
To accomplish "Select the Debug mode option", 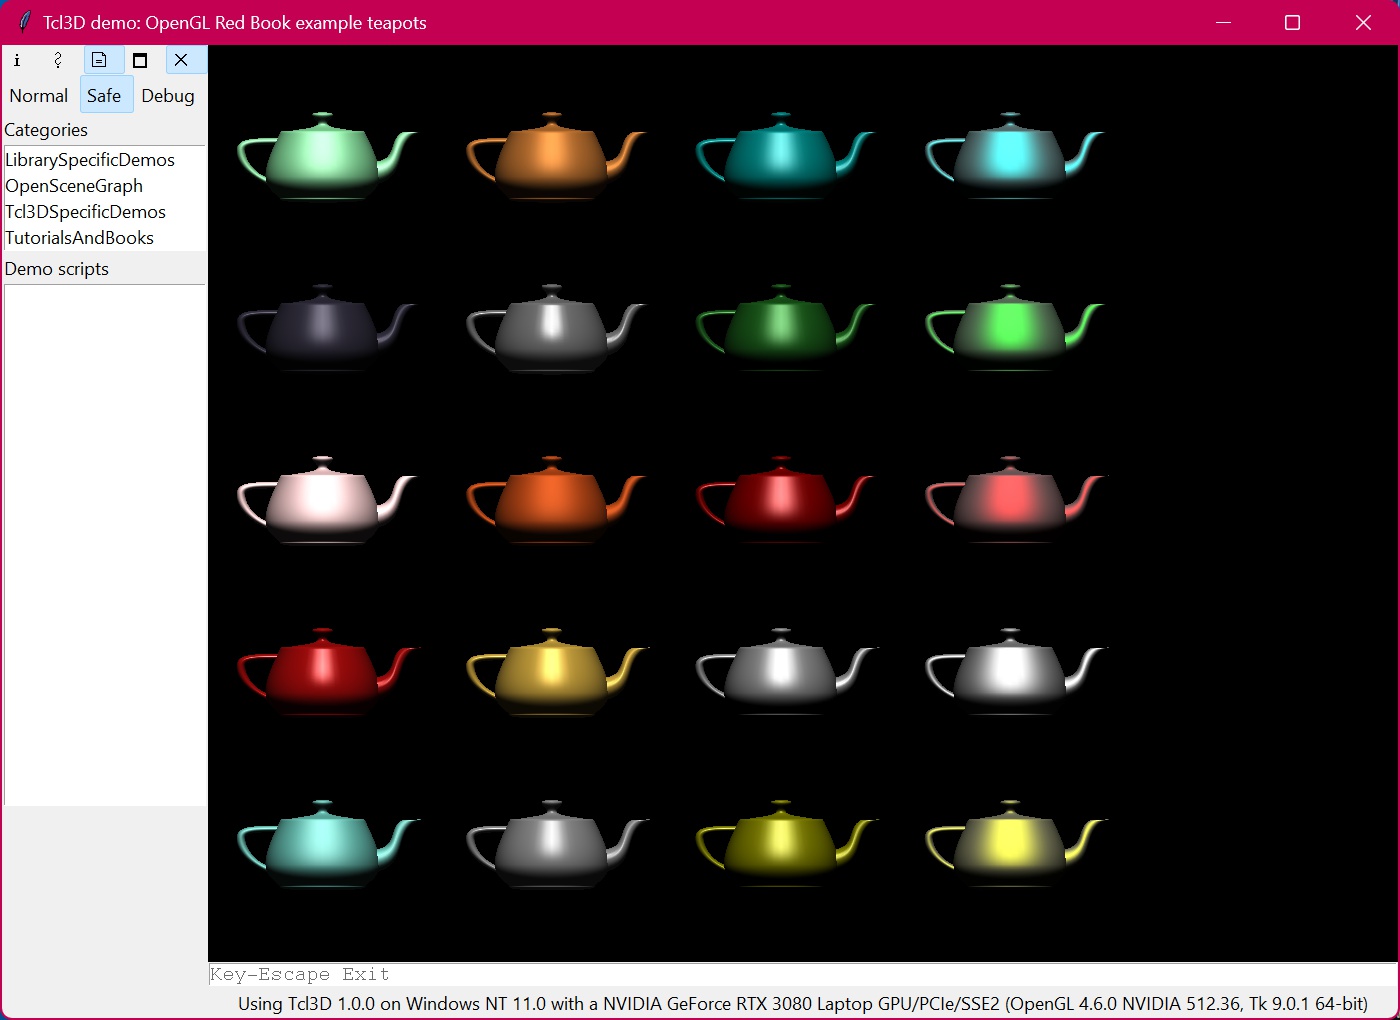I will 168,96.
